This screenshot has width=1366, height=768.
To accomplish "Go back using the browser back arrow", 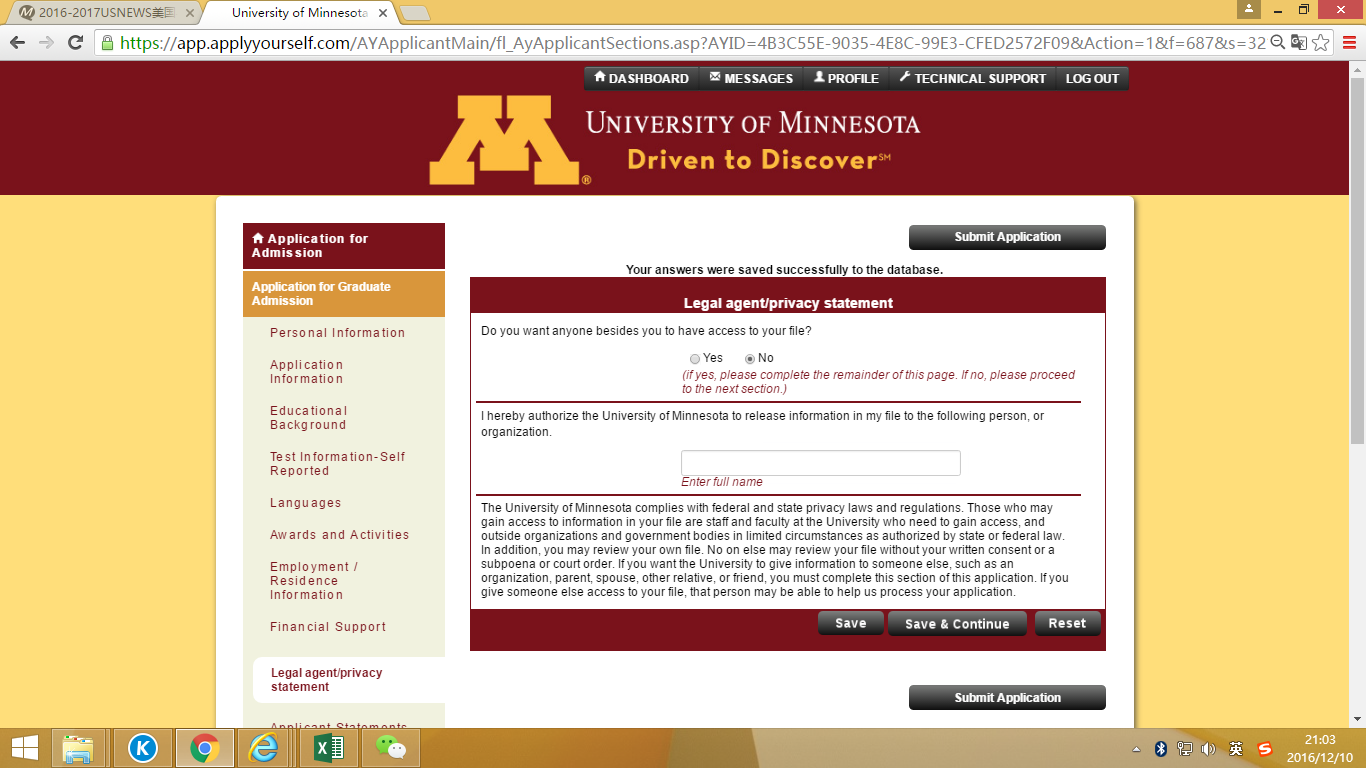I will (17, 43).
